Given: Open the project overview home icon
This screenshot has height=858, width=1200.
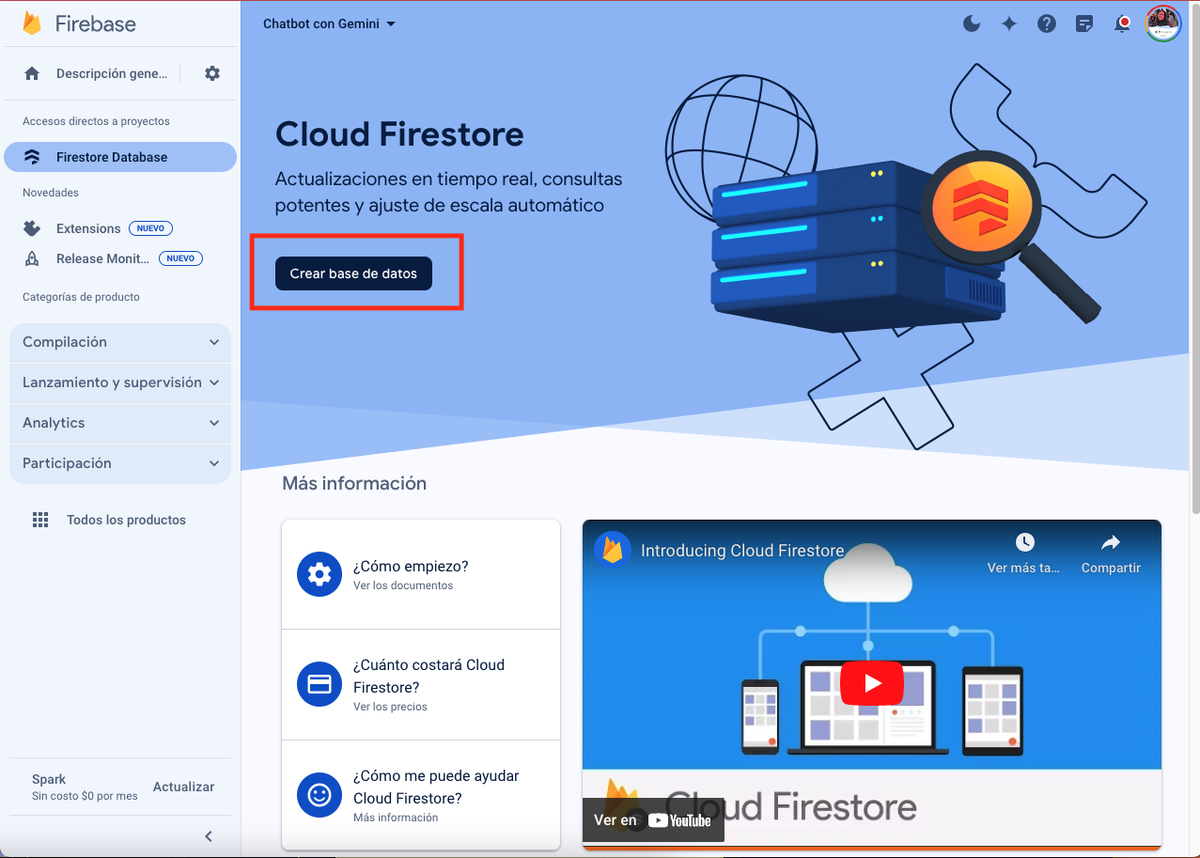Looking at the screenshot, I should coord(32,73).
